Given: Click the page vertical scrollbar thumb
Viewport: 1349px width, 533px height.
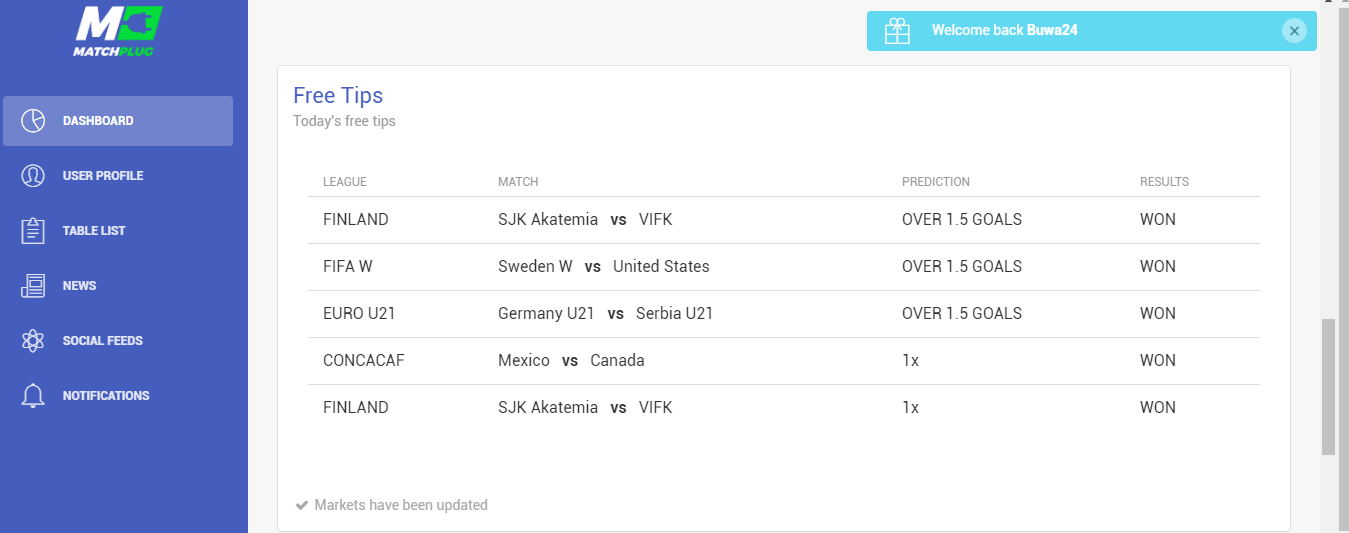Looking at the screenshot, I should pos(1328,387).
